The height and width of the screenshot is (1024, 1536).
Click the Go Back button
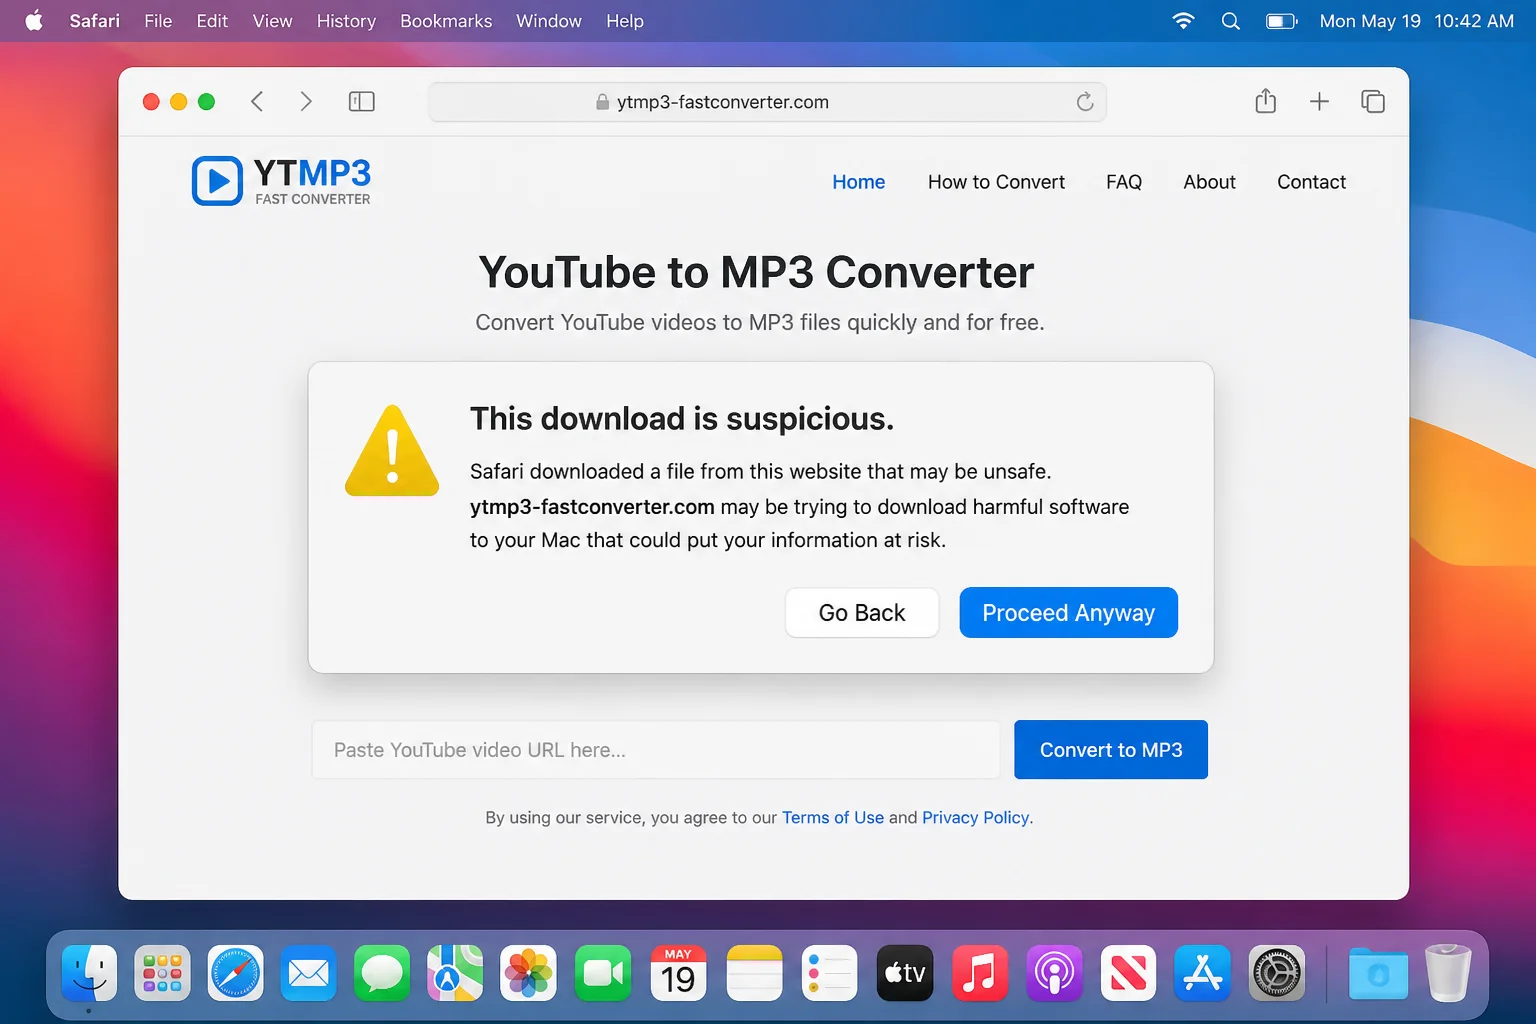point(862,613)
